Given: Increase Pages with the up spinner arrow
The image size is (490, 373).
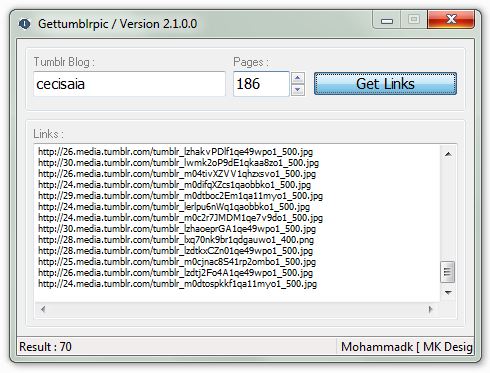Looking at the screenshot, I should click(298, 78).
